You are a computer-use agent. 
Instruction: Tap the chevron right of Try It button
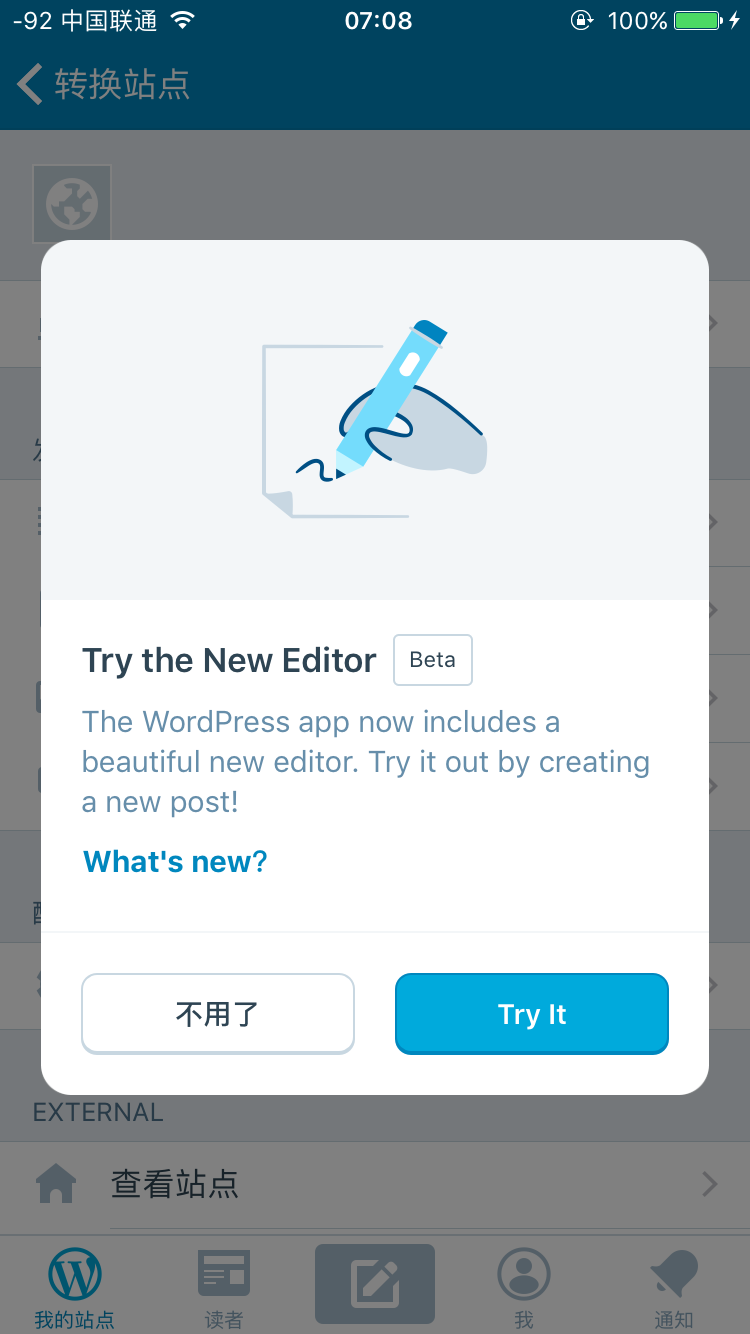[713, 985]
